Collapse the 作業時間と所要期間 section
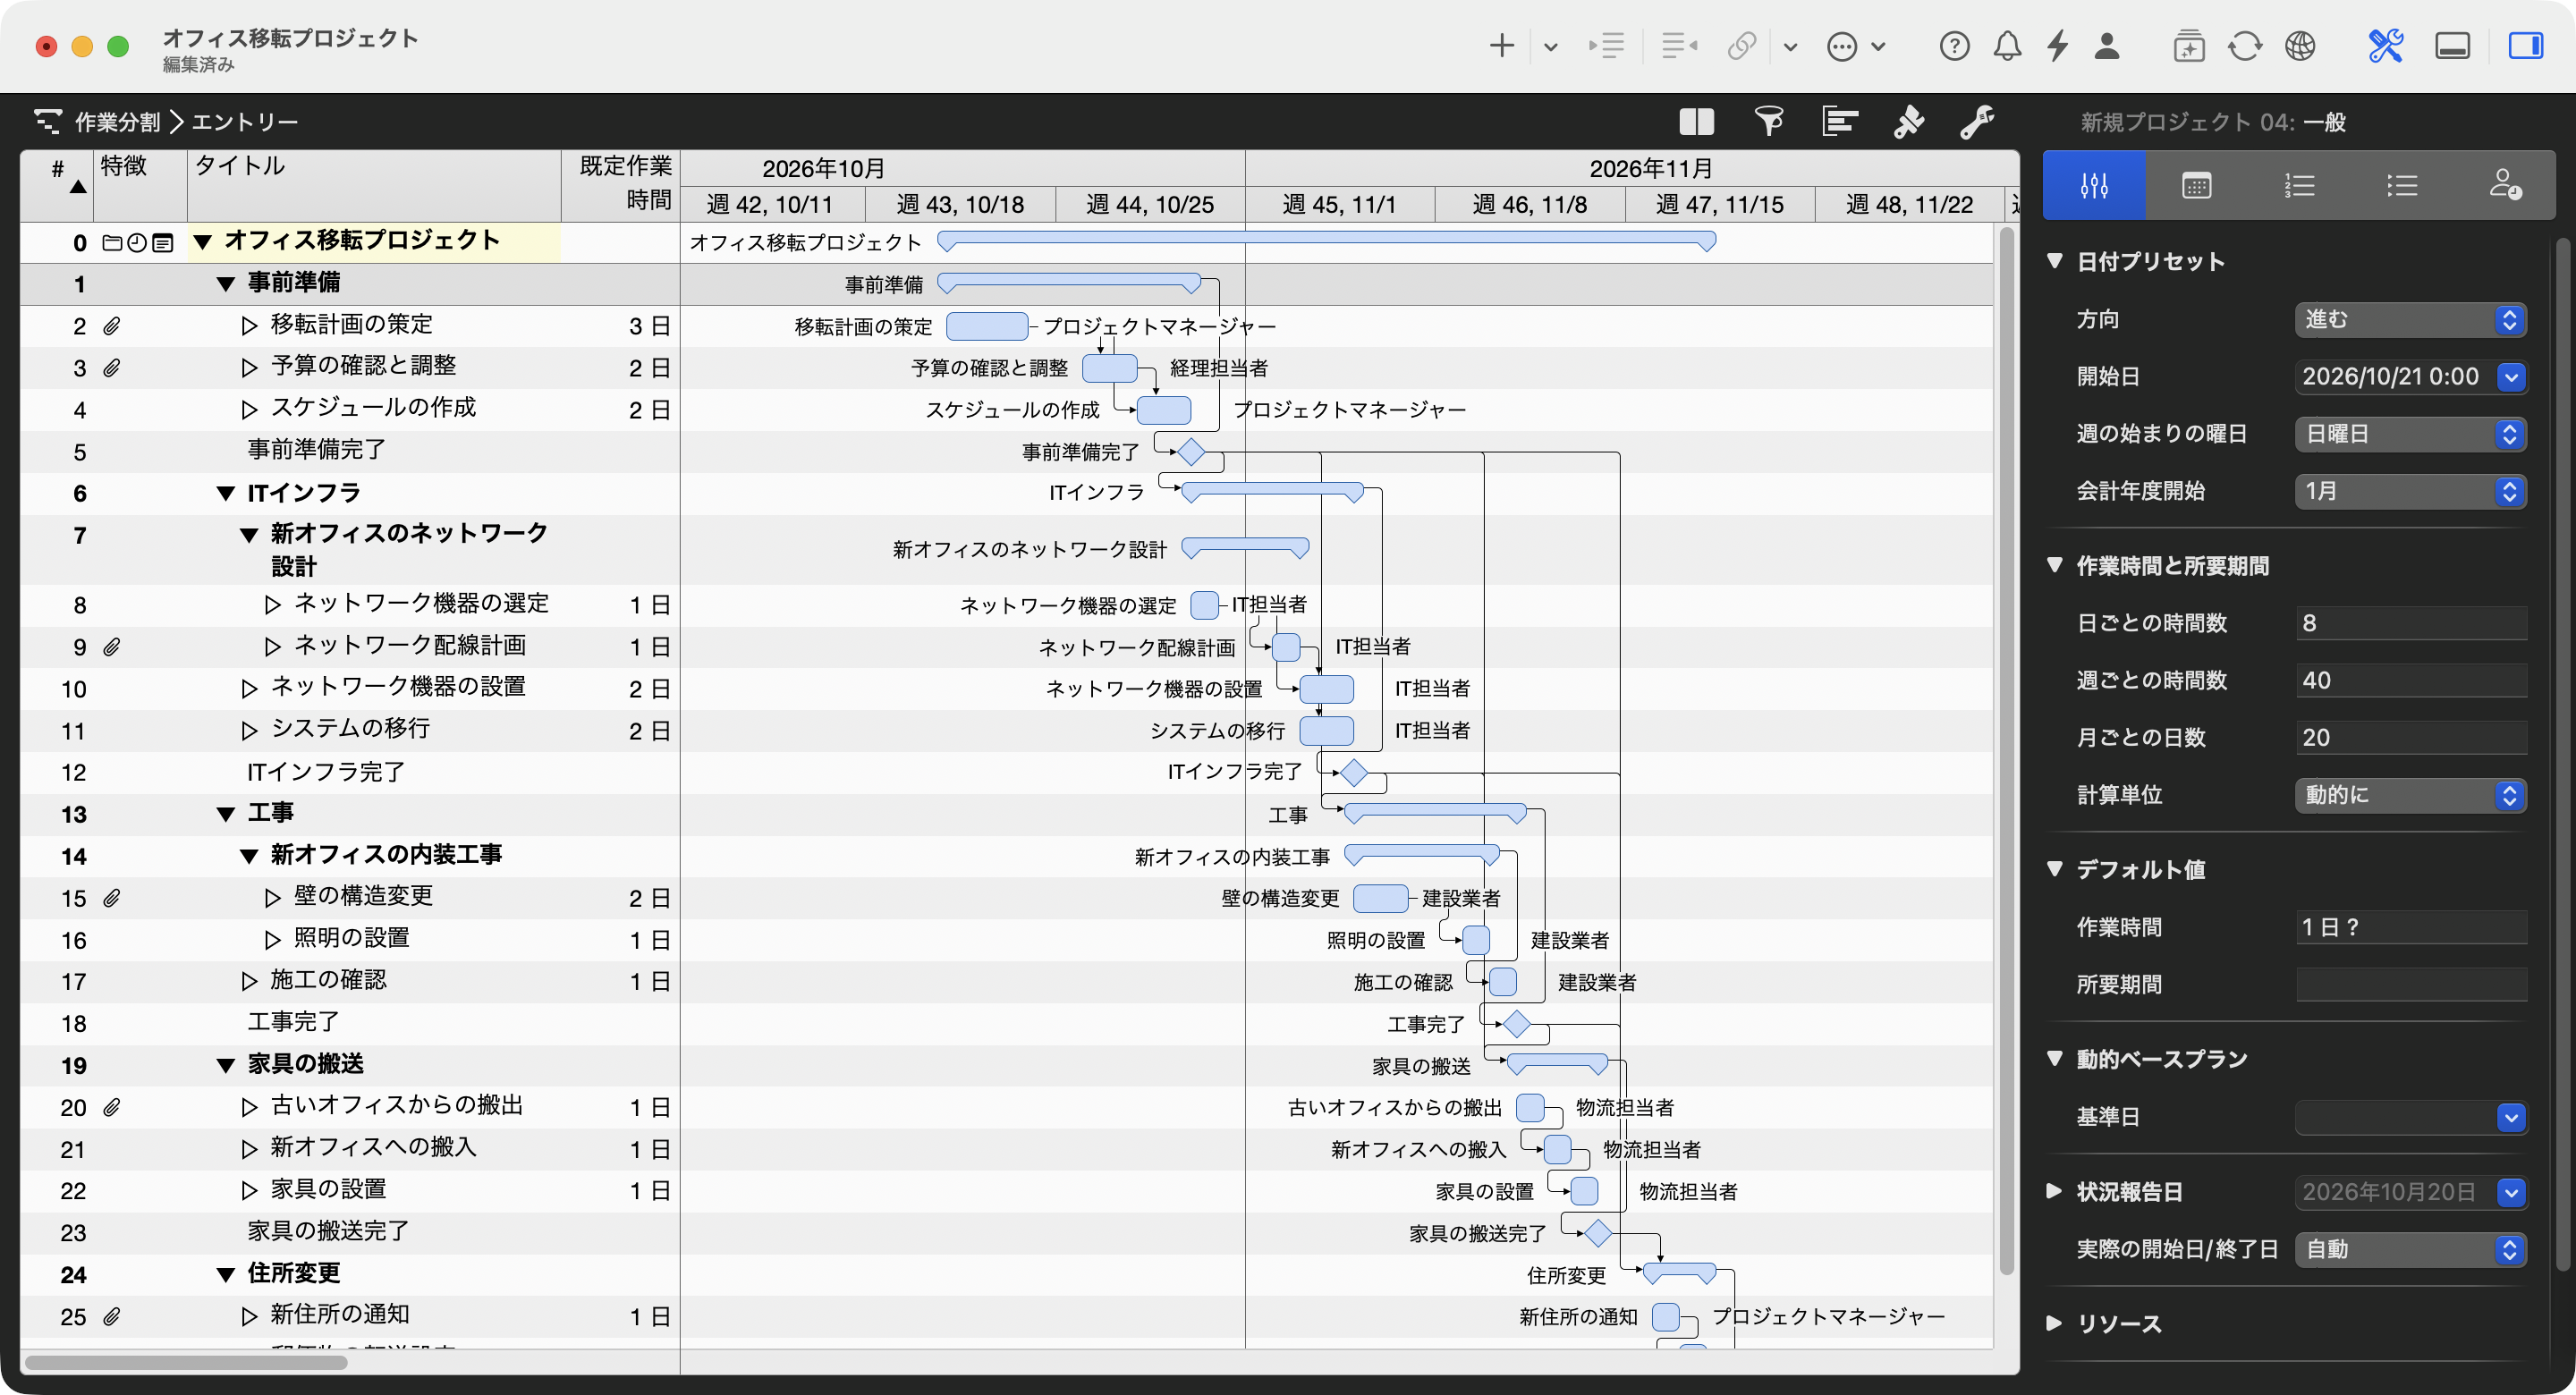Screen dimensions: 2576x1395 point(2055,565)
